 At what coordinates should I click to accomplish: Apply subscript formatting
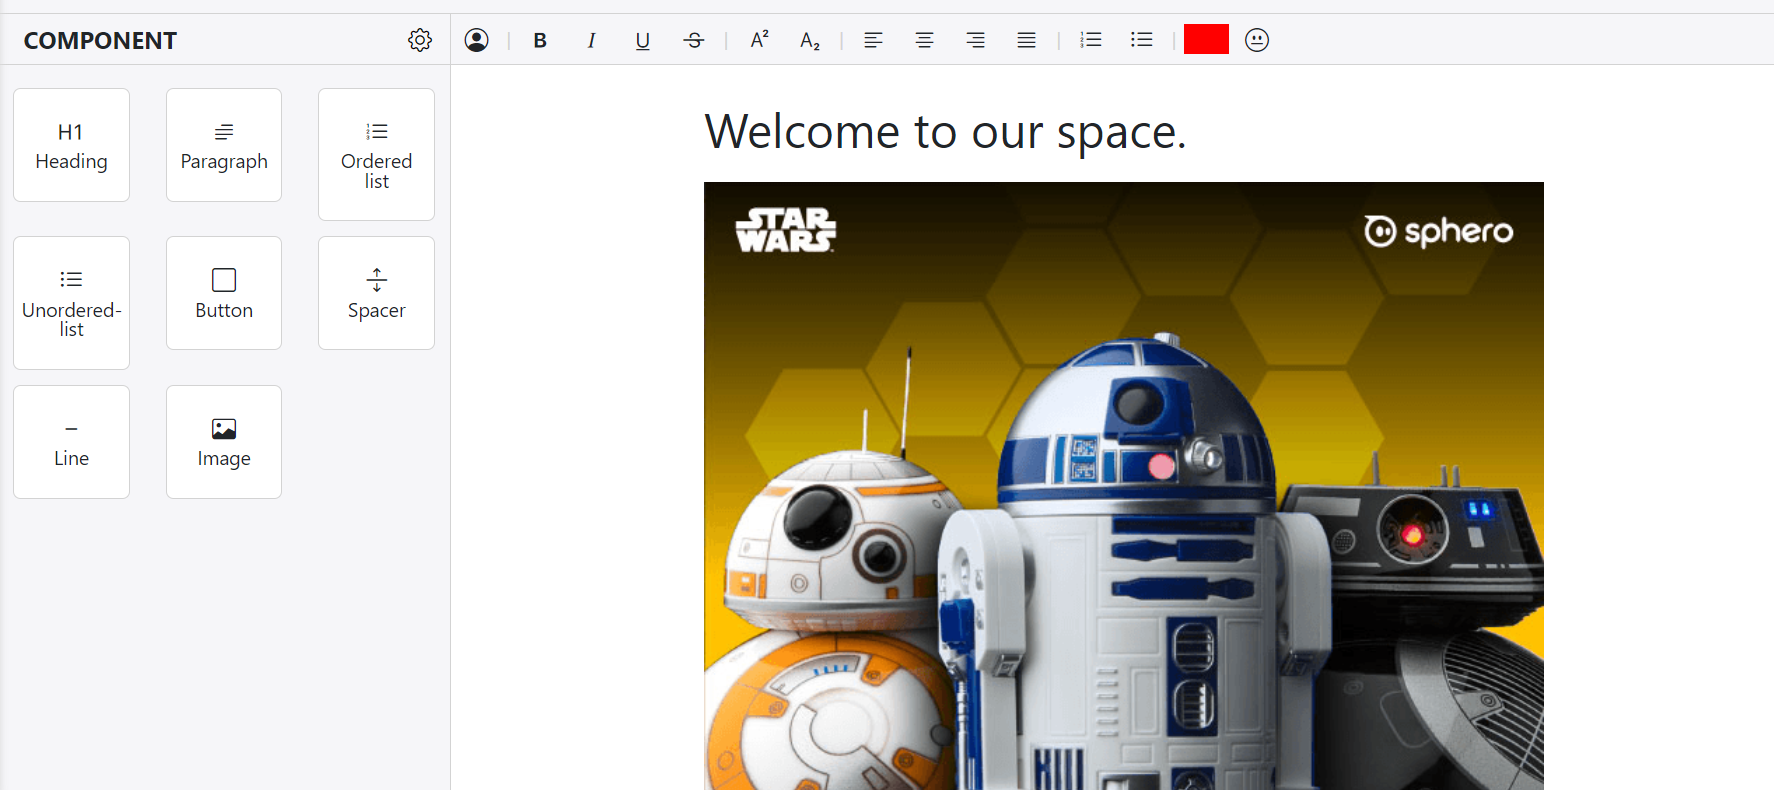point(810,40)
